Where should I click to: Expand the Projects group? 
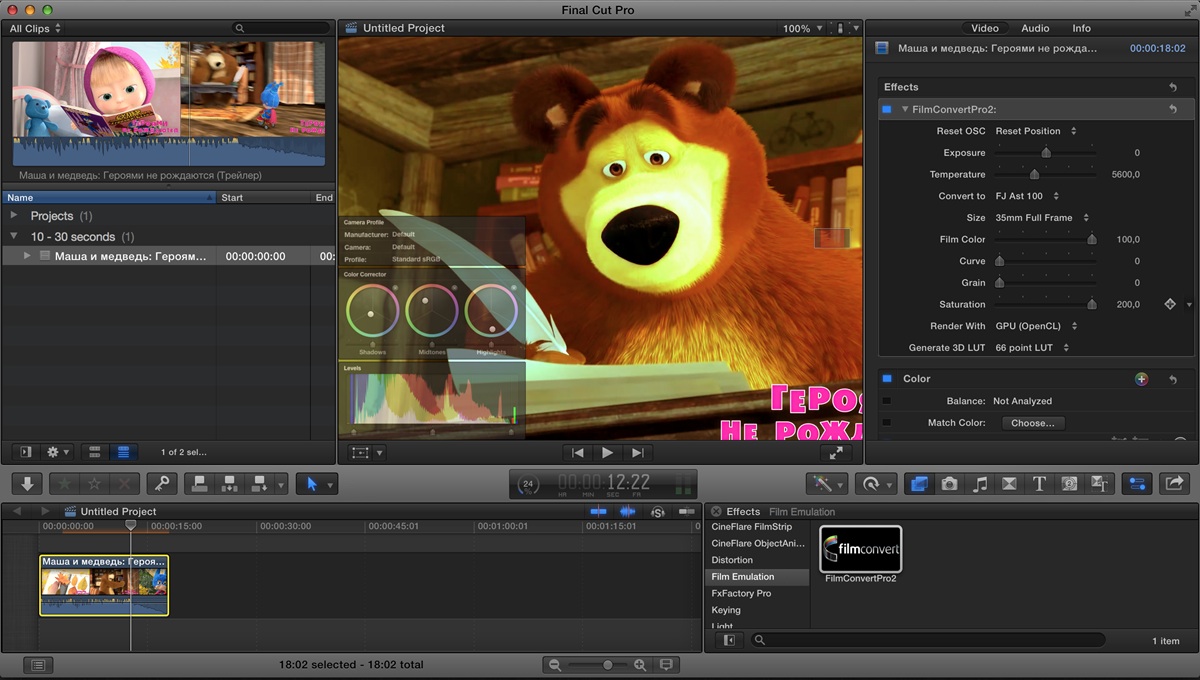[x=14, y=215]
